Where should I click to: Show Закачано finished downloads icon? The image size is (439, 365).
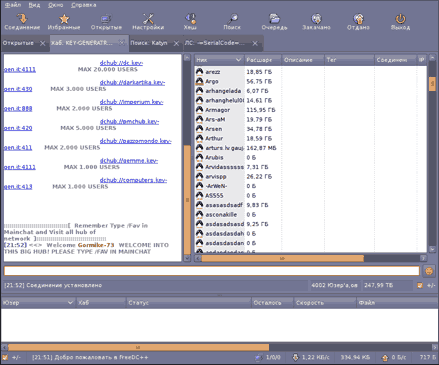pos(316,19)
